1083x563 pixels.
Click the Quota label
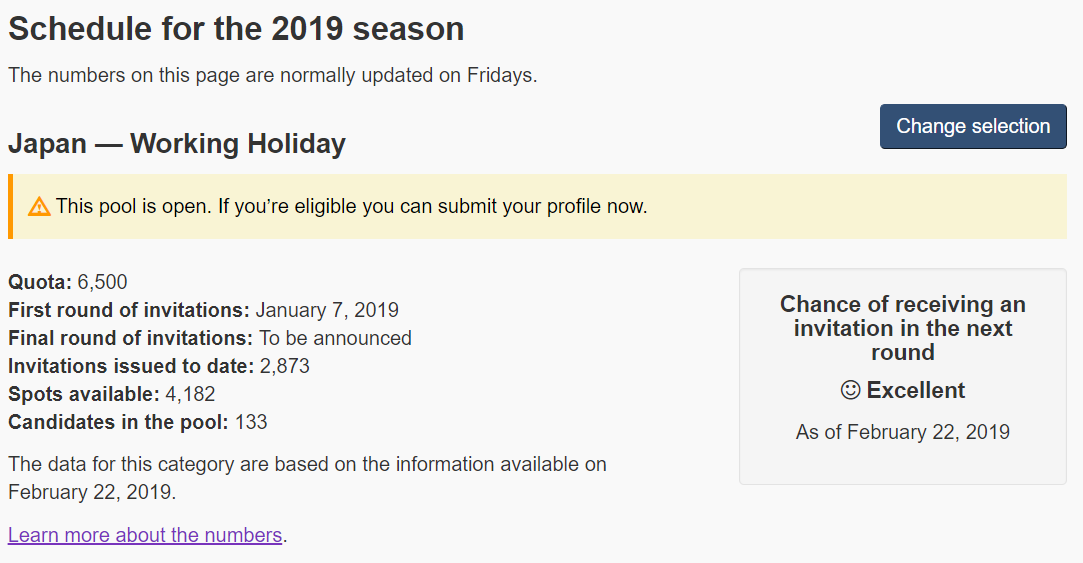click(x=40, y=282)
